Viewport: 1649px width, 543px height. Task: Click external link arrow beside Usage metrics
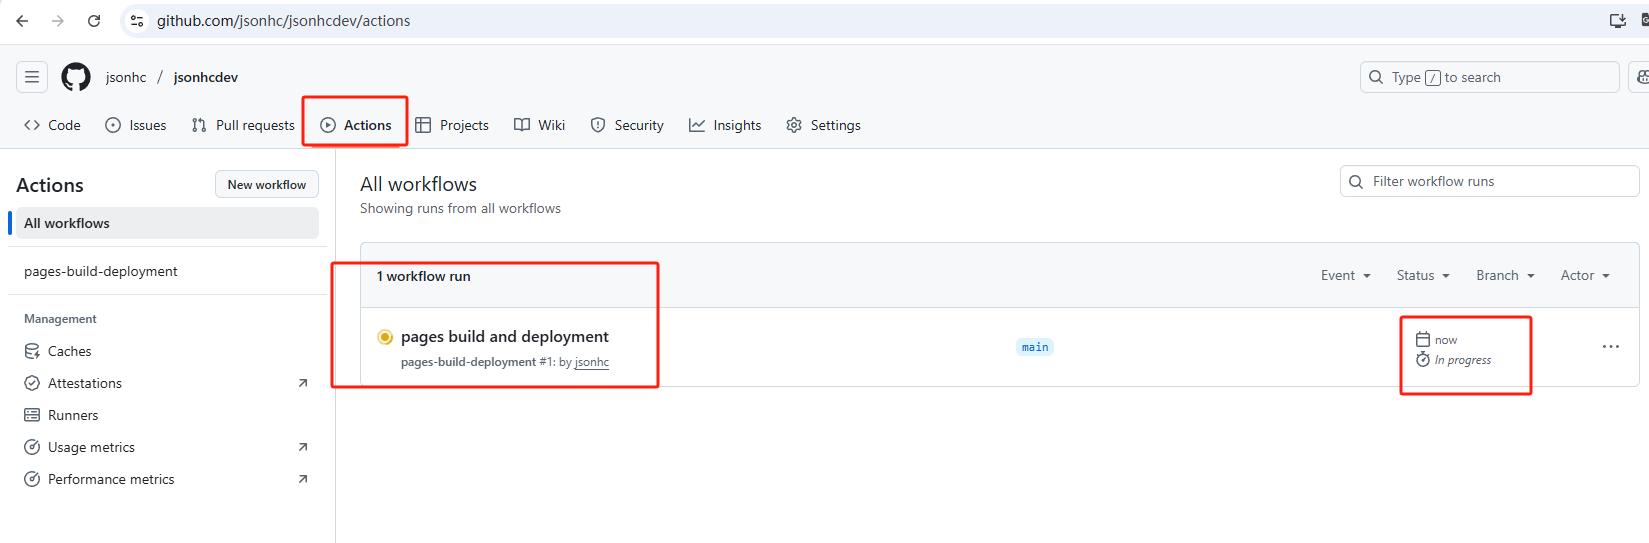coord(303,447)
